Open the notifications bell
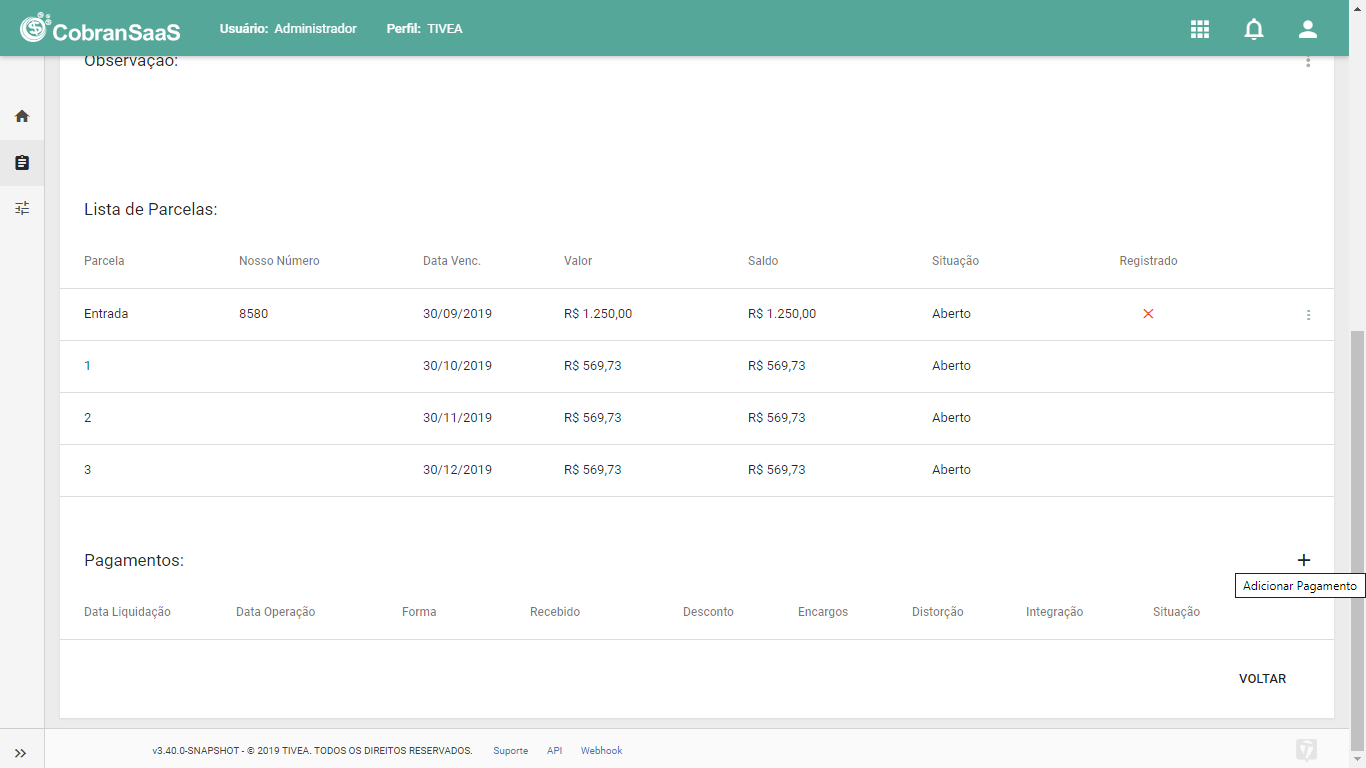The width and height of the screenshot is (1366, 768). [1254, 29]
